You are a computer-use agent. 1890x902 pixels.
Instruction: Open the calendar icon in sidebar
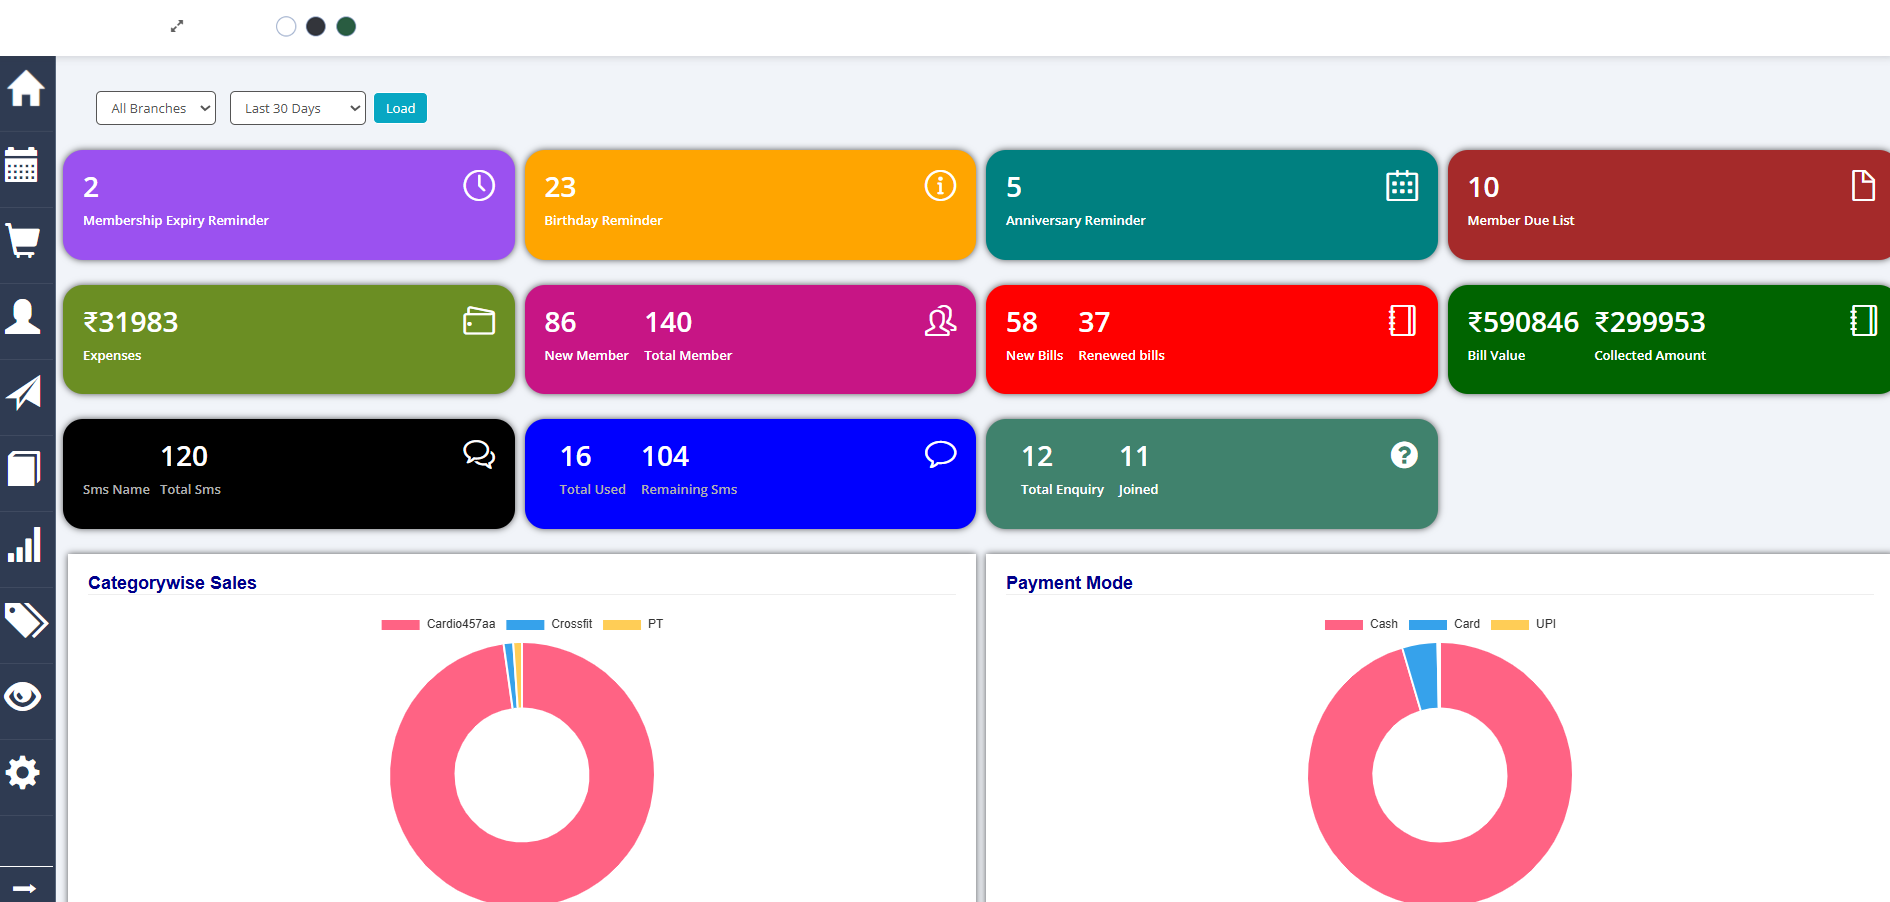click(22, 165)
